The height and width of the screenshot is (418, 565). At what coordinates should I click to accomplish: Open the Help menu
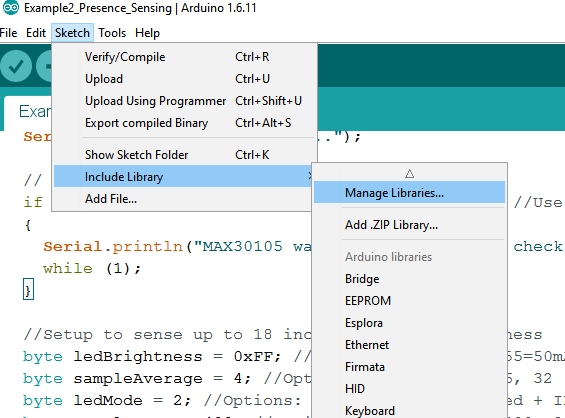pyautogui.click(x=147, y=33)
